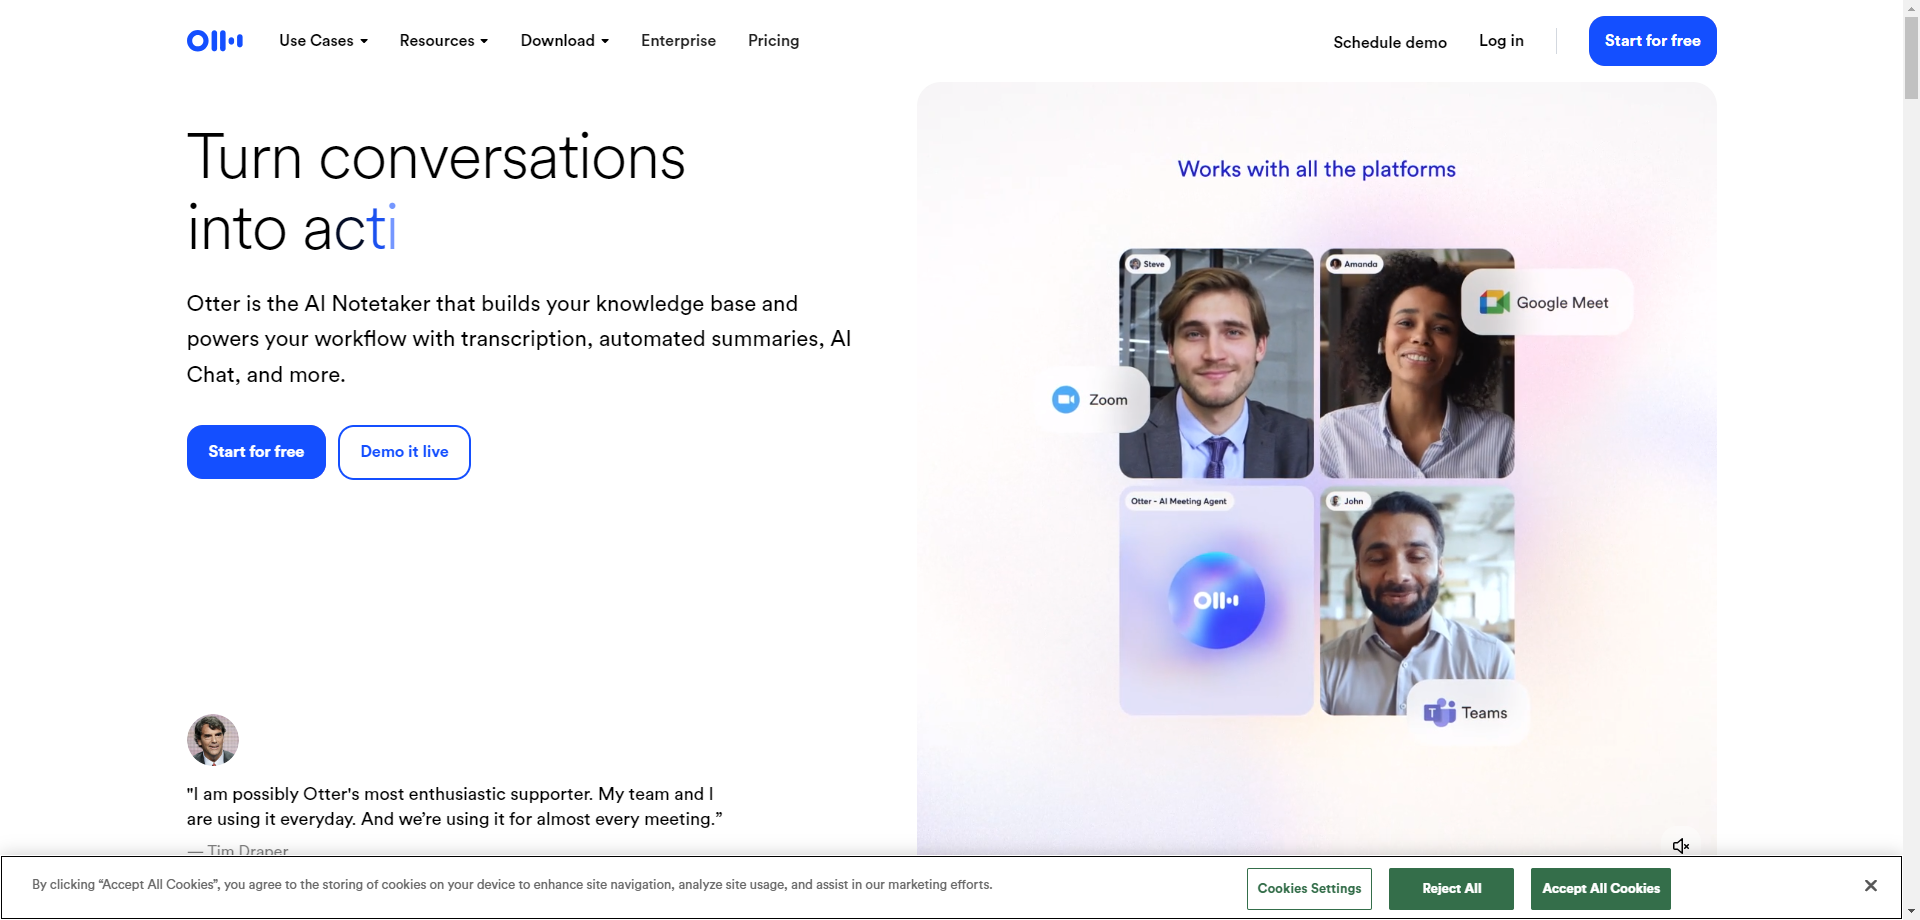Unmute the video using the speaker icon
Screen dimensions: 1920x920
pos(1680,846)
